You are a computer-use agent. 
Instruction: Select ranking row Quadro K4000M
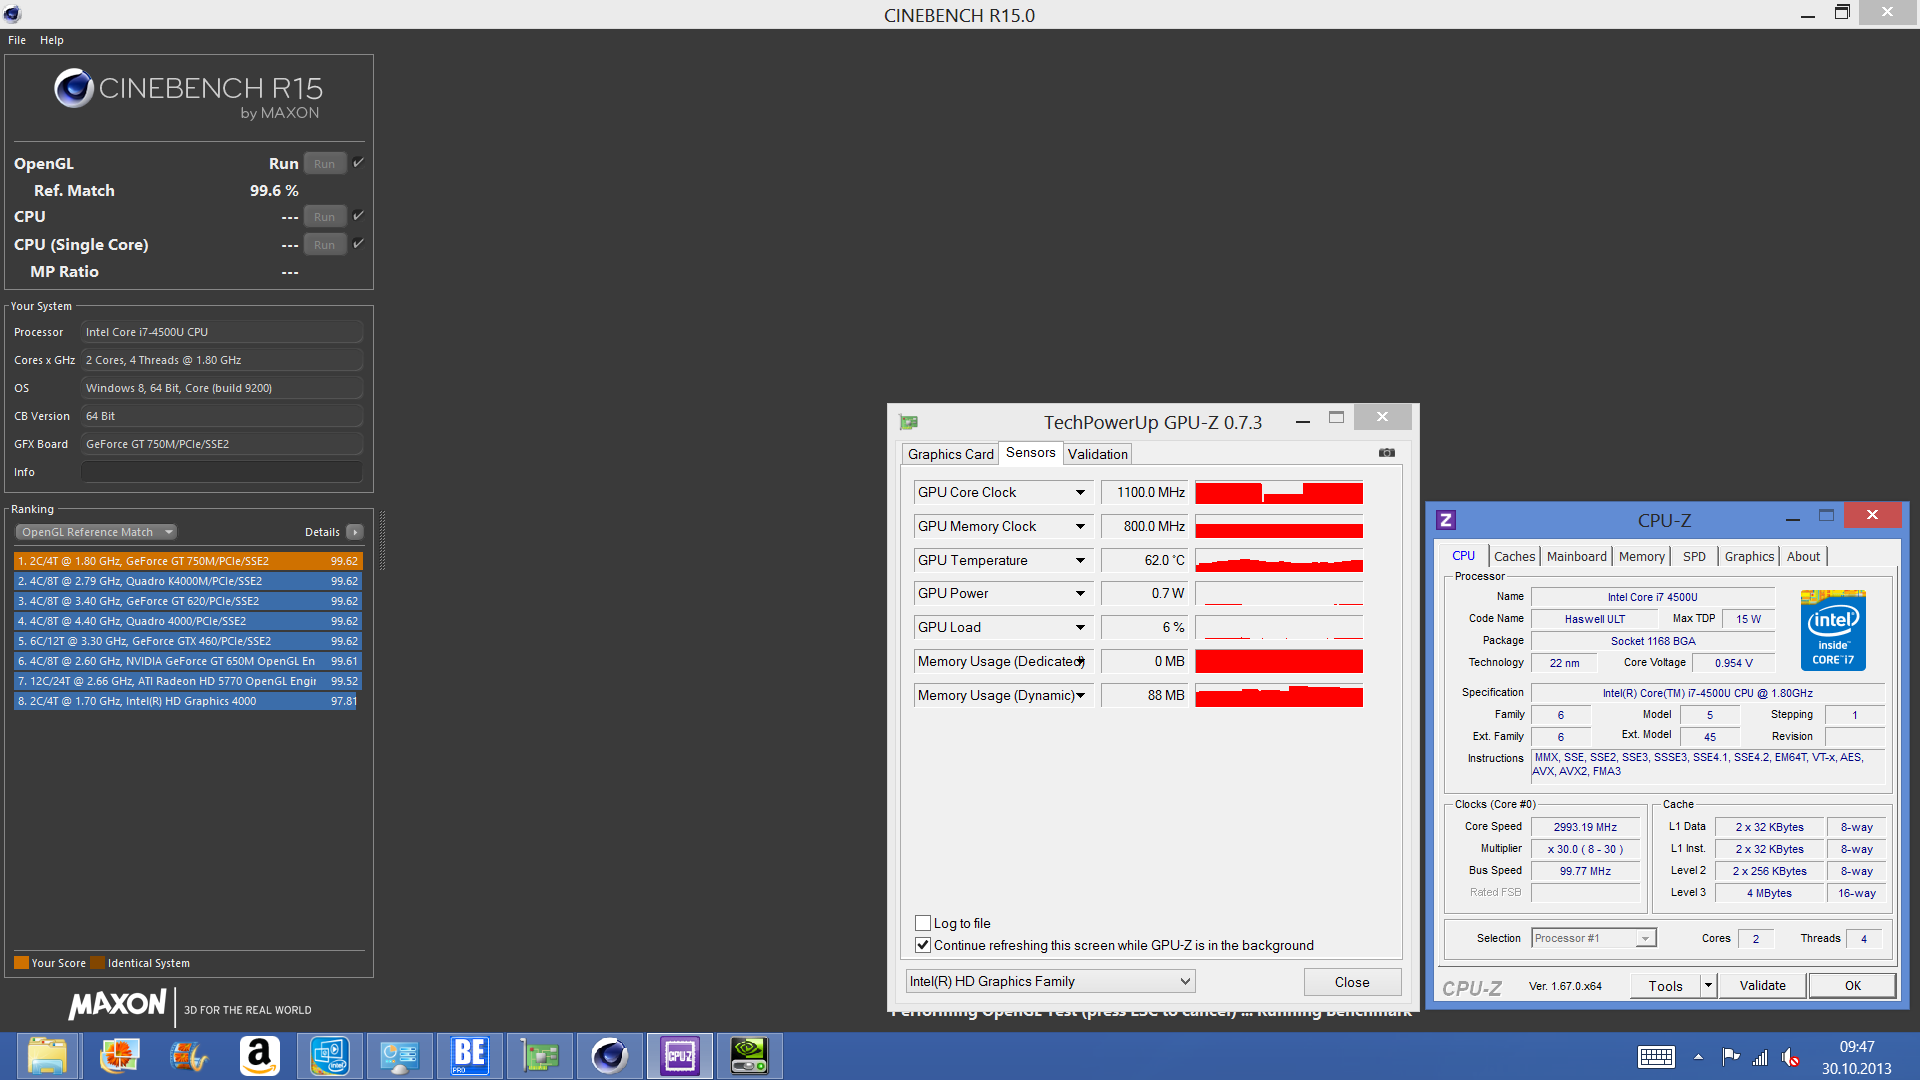point(188,581)
